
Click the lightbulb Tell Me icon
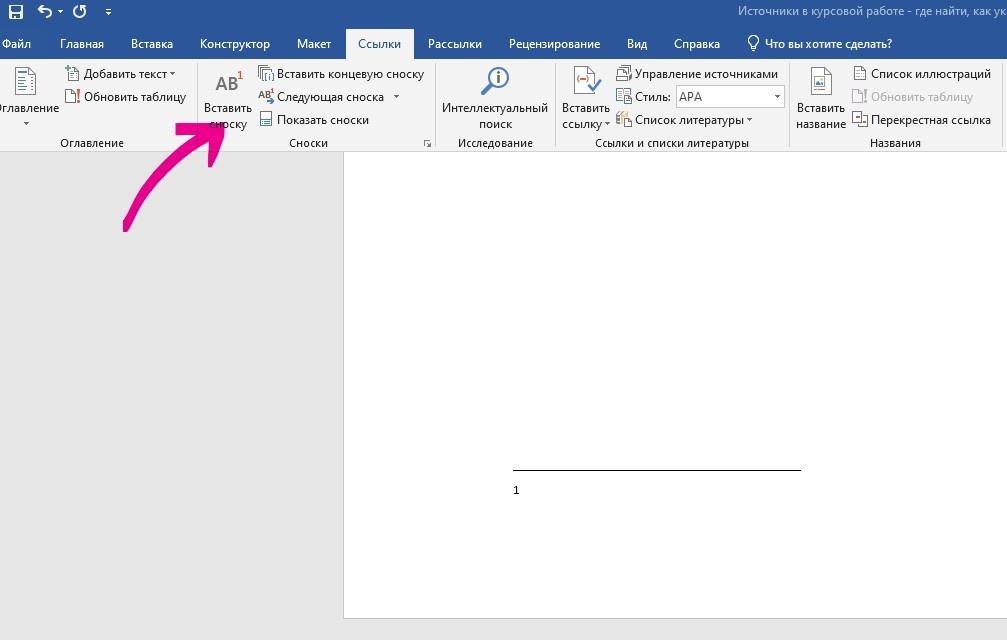(x=753, y=43)
